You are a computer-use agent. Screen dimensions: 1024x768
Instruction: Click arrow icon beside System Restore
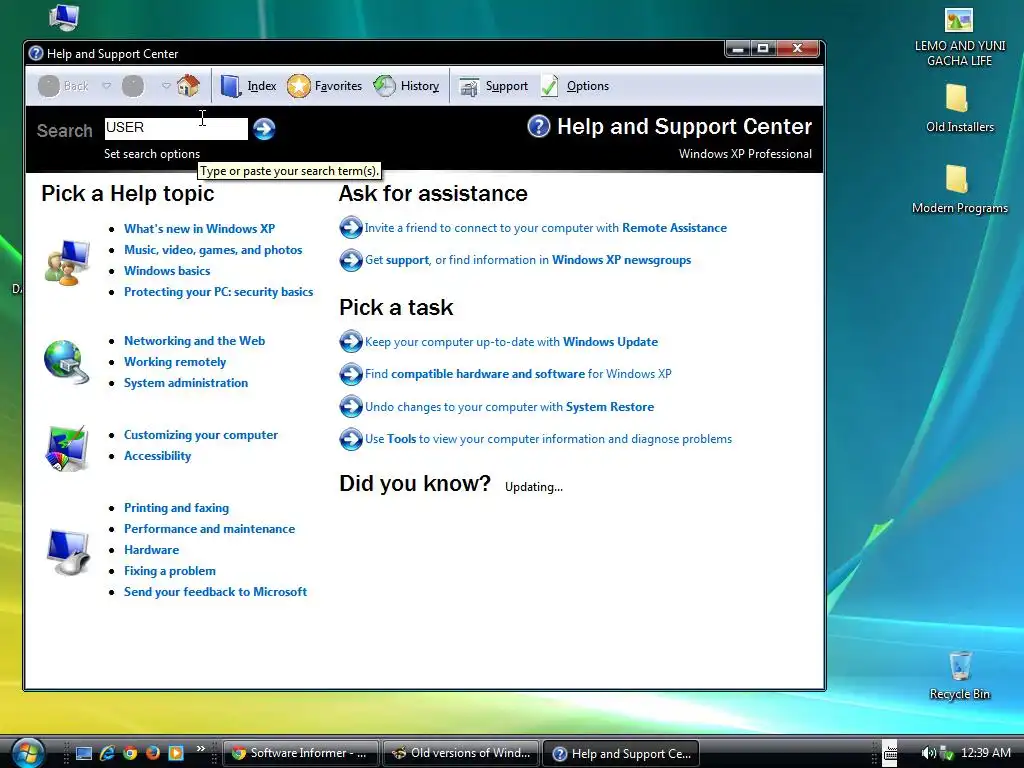(x=351, y=406)
